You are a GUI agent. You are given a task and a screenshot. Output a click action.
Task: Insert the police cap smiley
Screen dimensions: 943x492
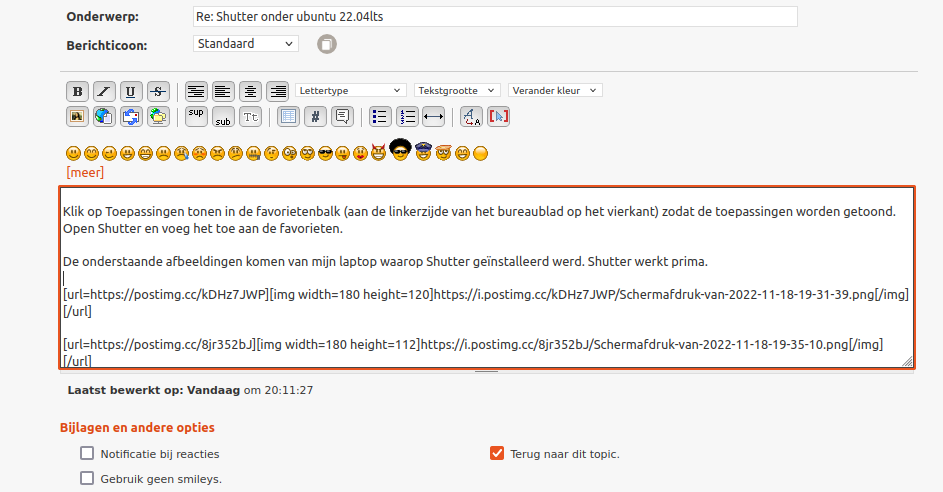(x=423, y=152)
